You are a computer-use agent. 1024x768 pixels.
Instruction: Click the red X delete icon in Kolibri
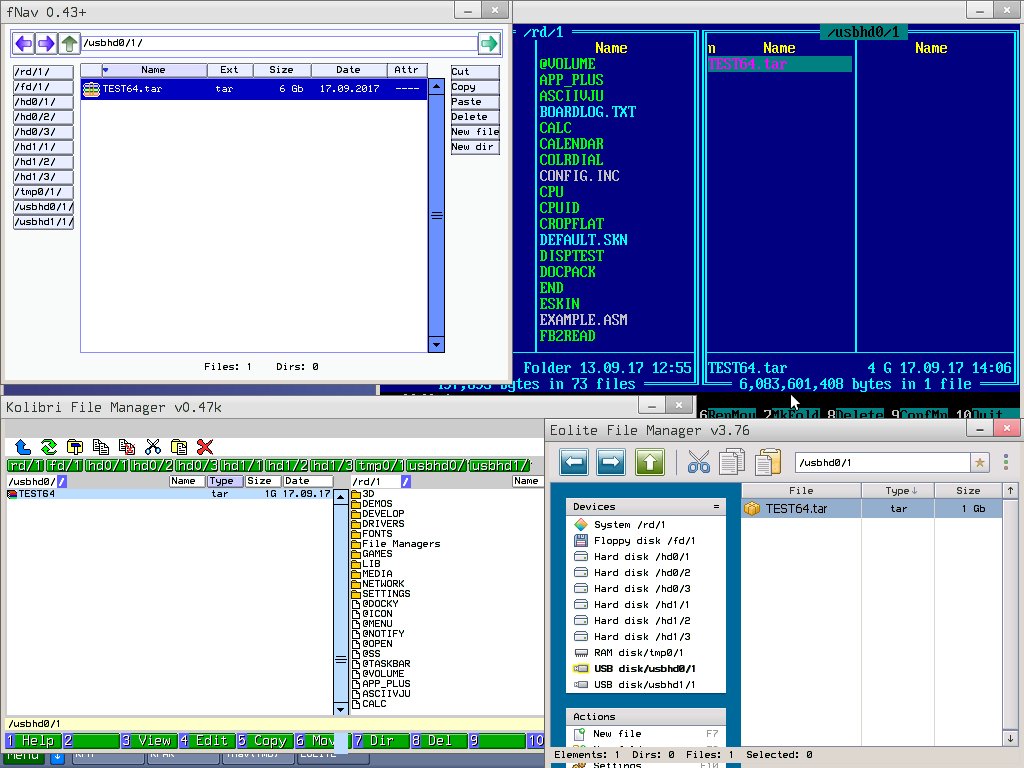pyautogui.click(x=205, y=447)
